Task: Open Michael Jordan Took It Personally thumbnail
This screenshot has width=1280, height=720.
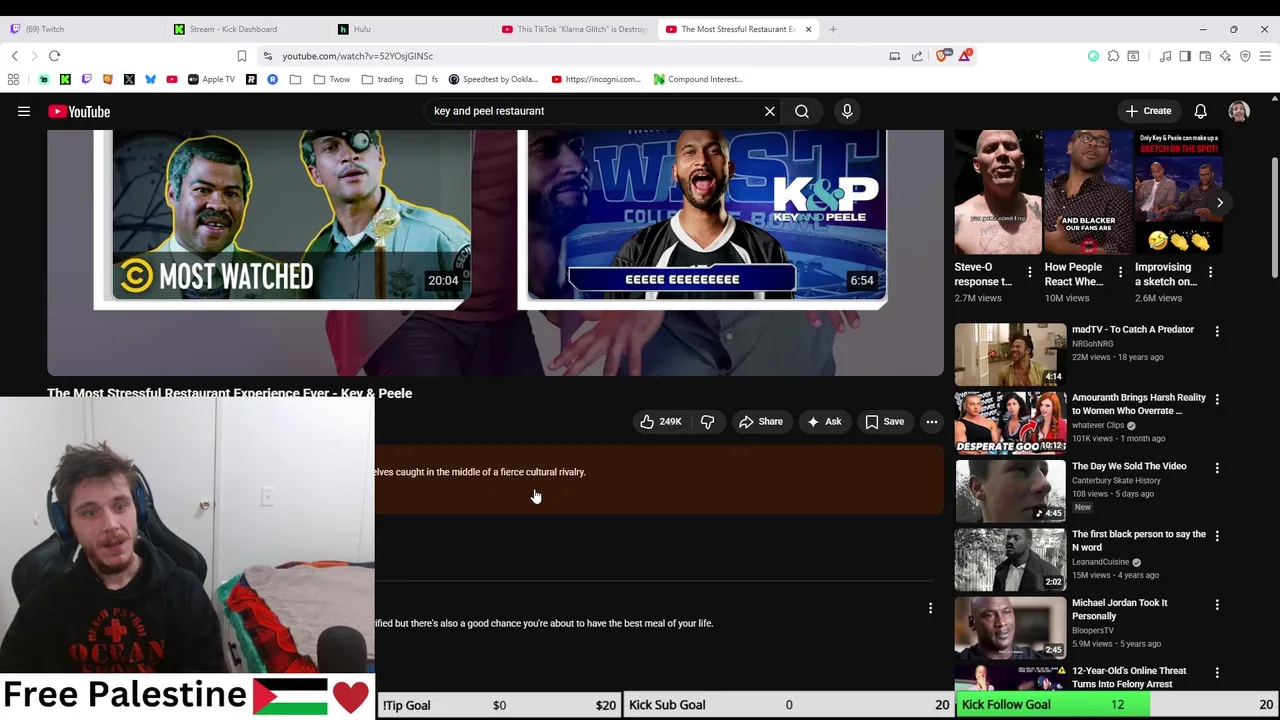Action: pos(1010,627)
